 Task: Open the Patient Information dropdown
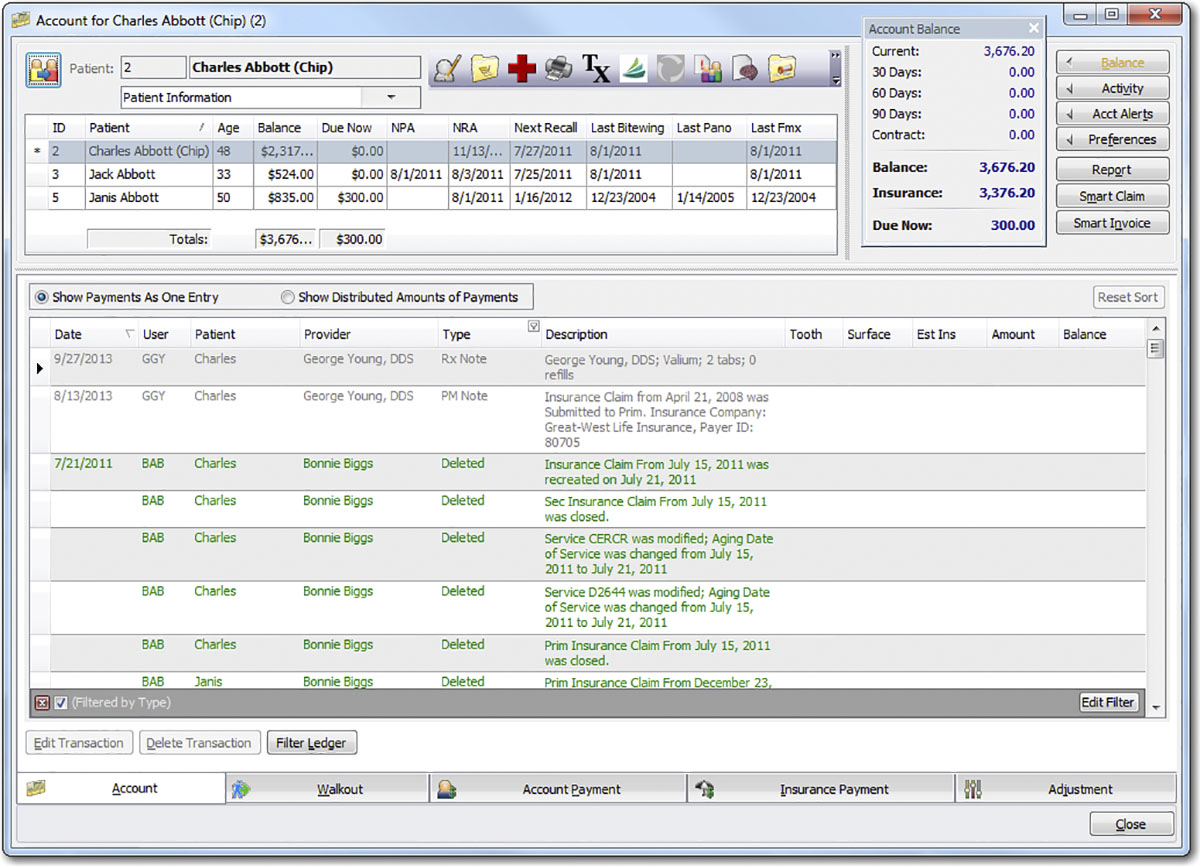point(391,97)
